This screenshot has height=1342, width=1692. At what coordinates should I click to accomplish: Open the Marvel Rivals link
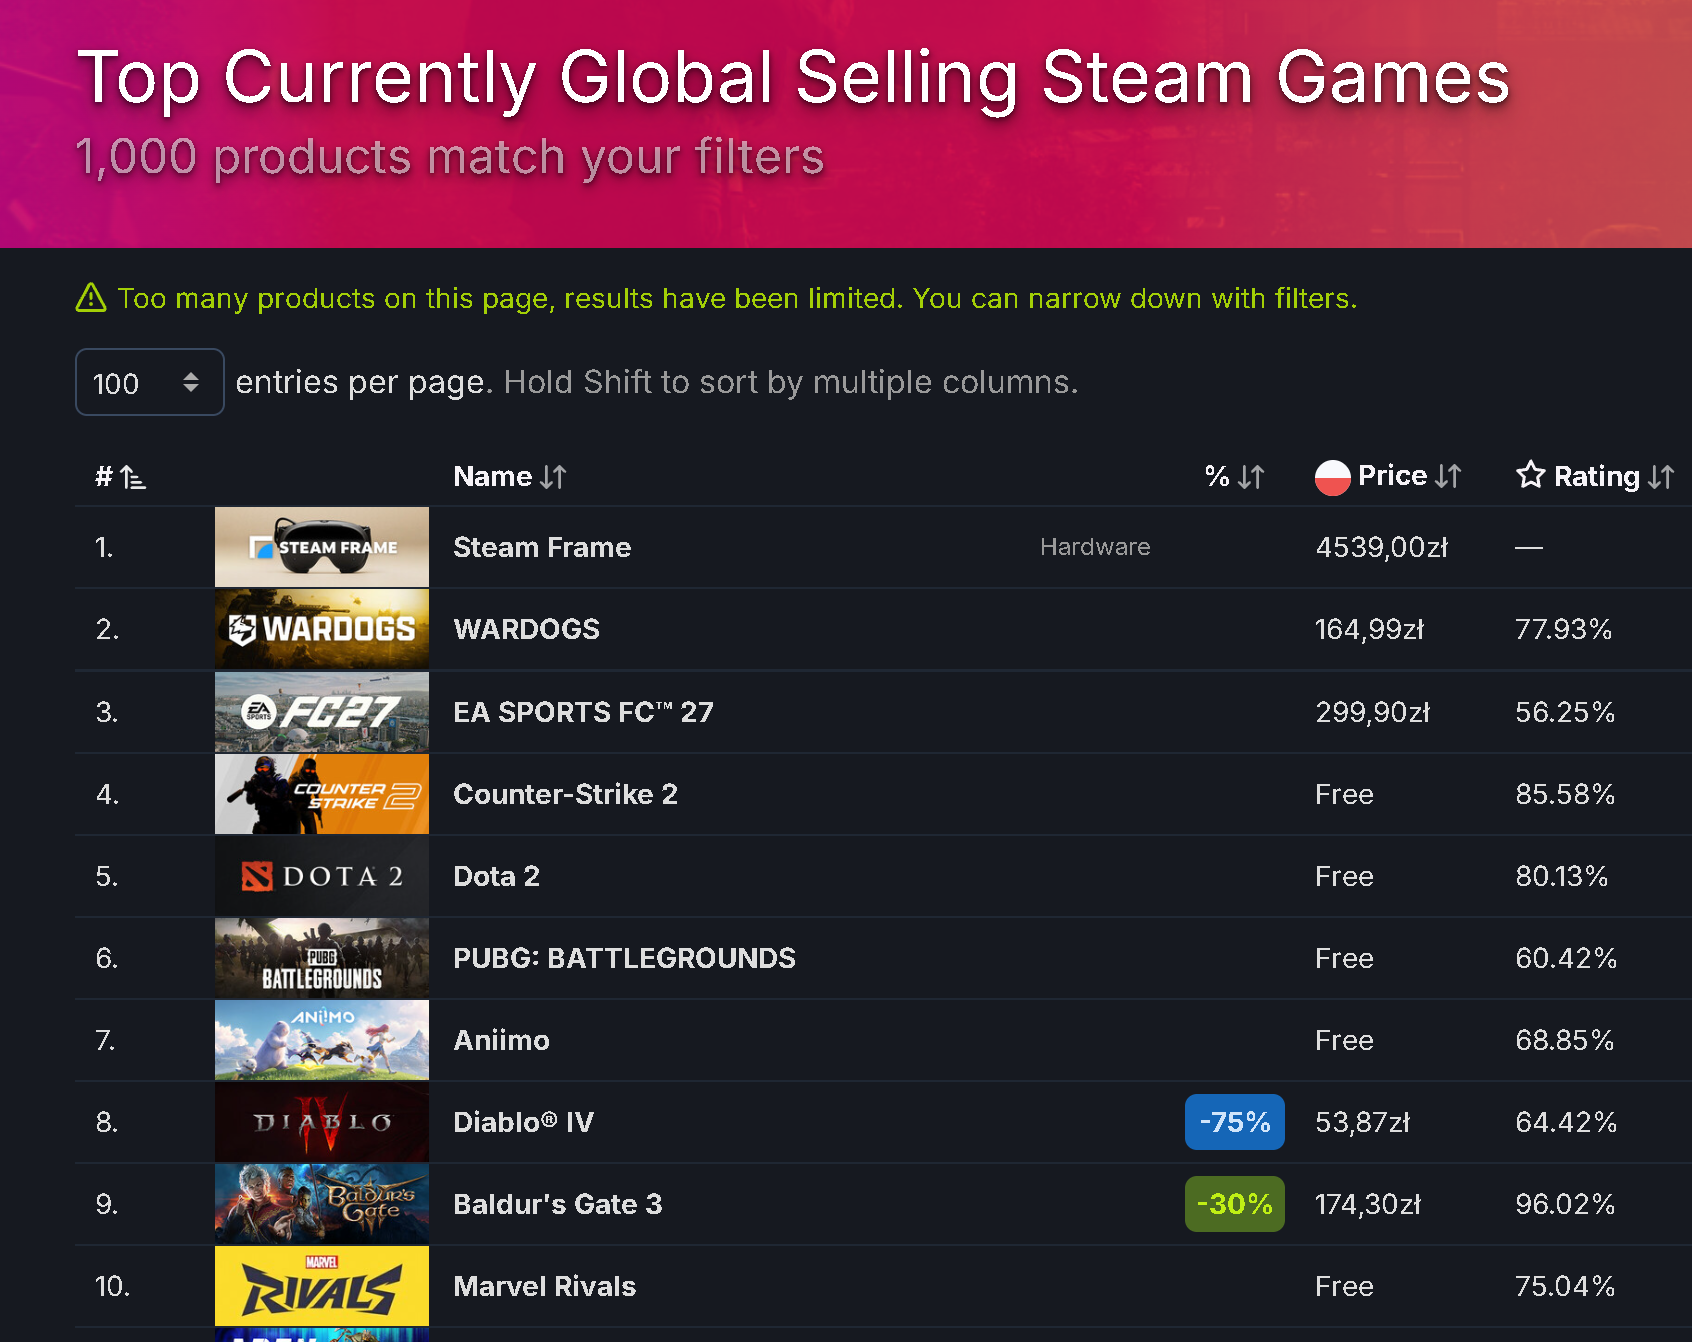544,1286
